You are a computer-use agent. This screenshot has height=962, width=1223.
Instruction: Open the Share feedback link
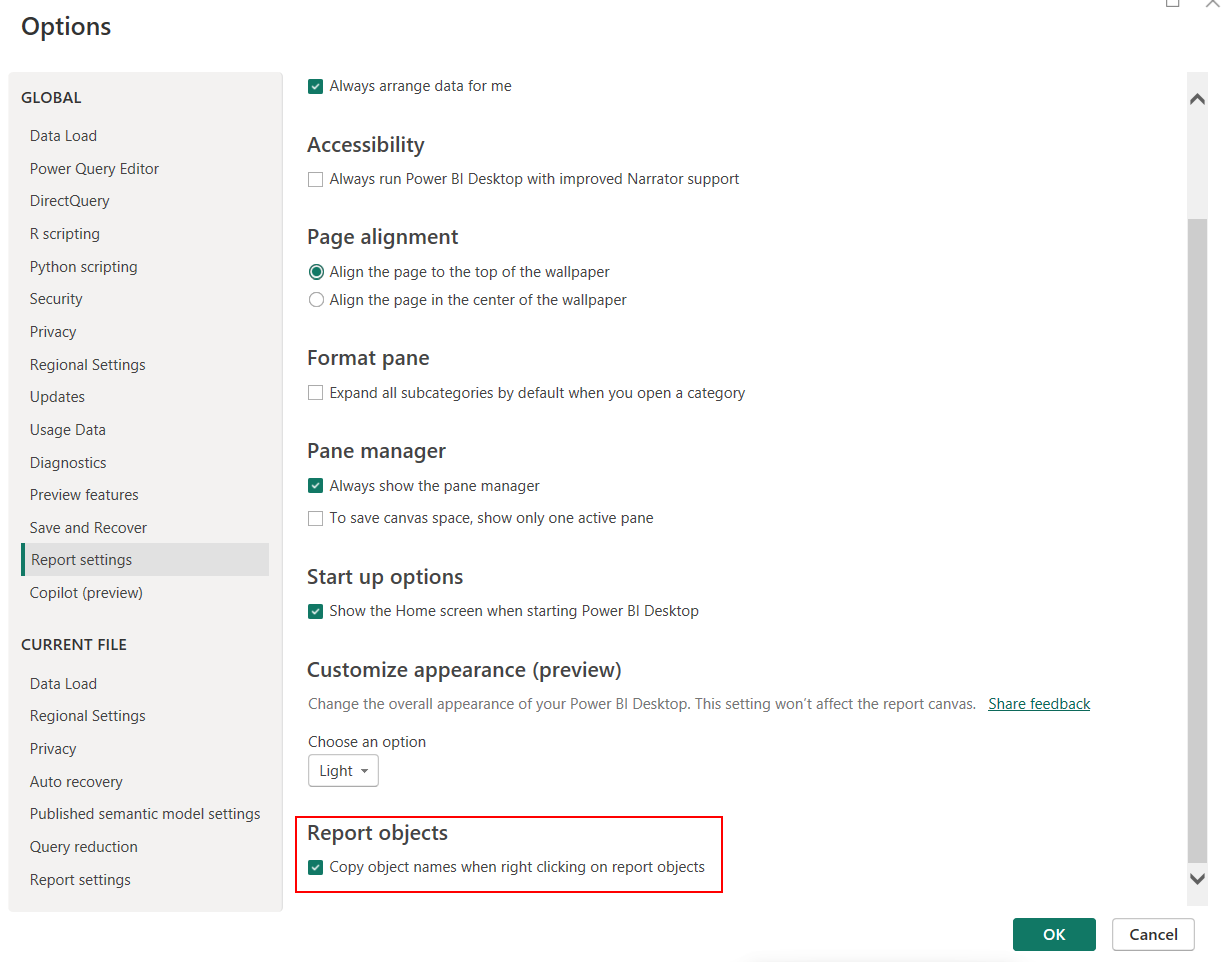pos(1038,703)
